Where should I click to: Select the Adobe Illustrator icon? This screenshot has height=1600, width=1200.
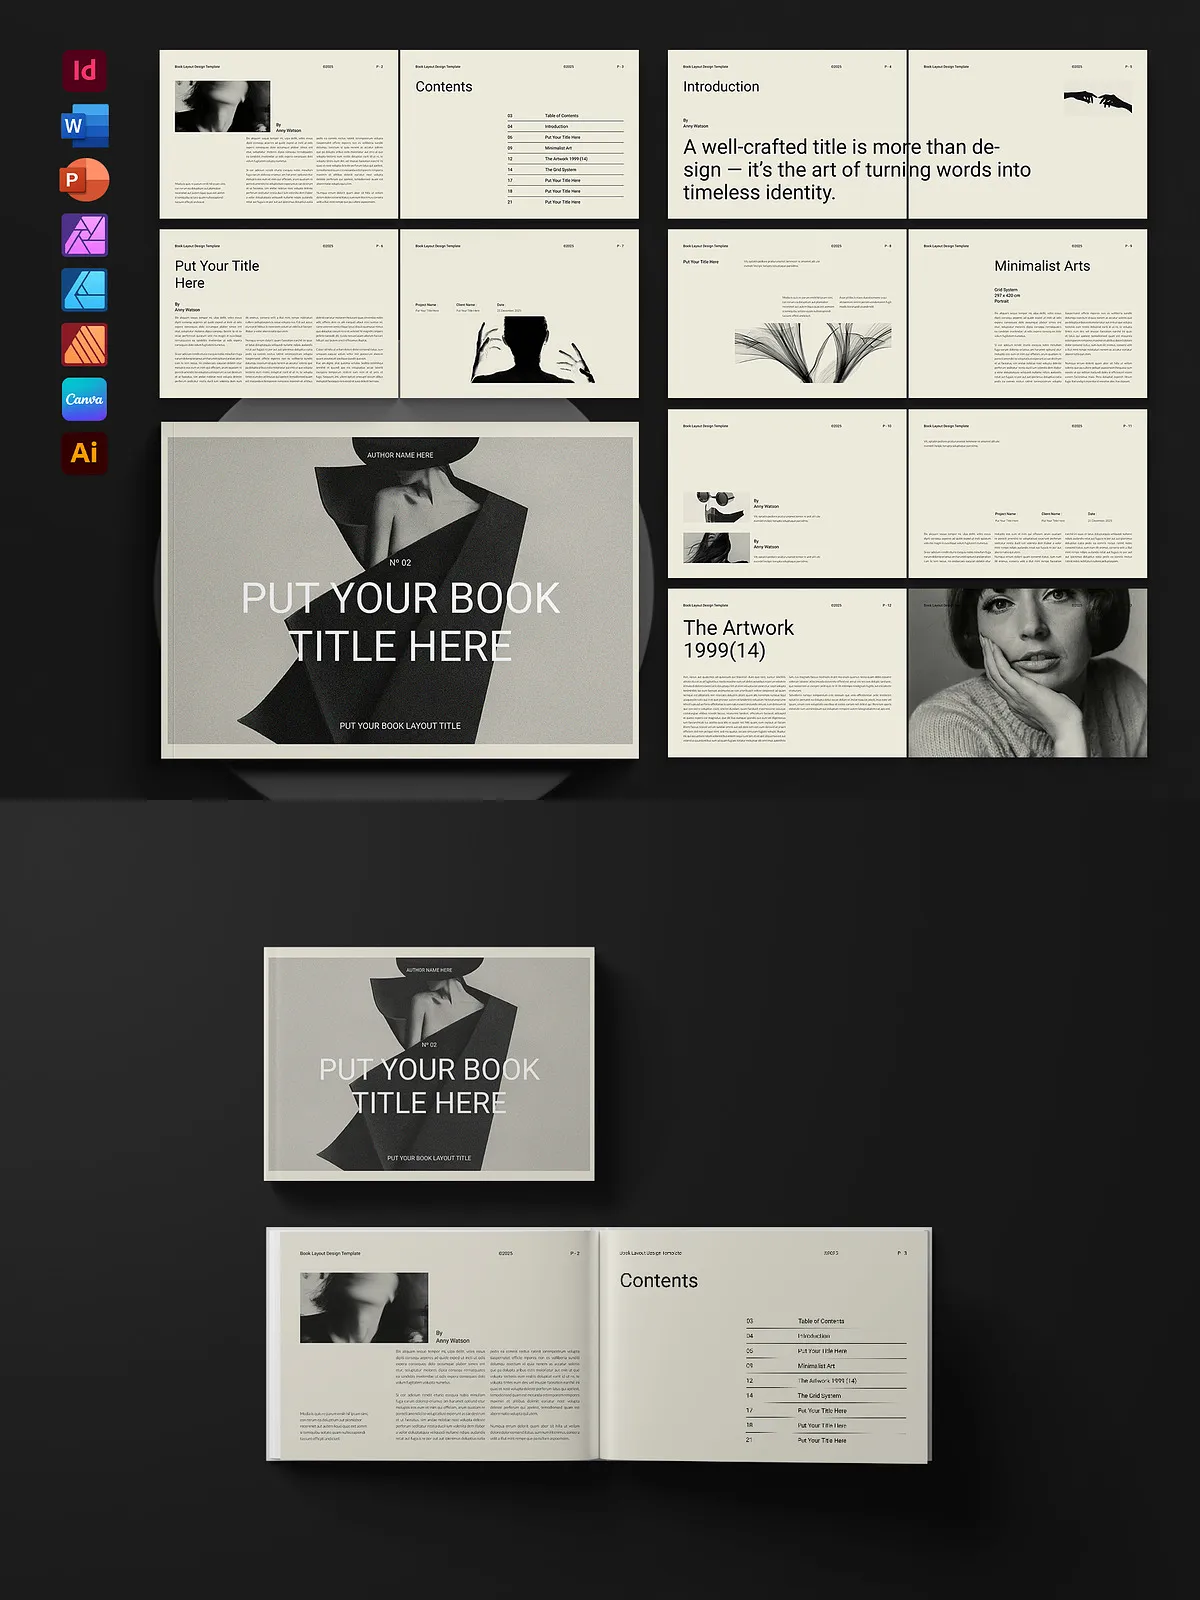(84, 453)
